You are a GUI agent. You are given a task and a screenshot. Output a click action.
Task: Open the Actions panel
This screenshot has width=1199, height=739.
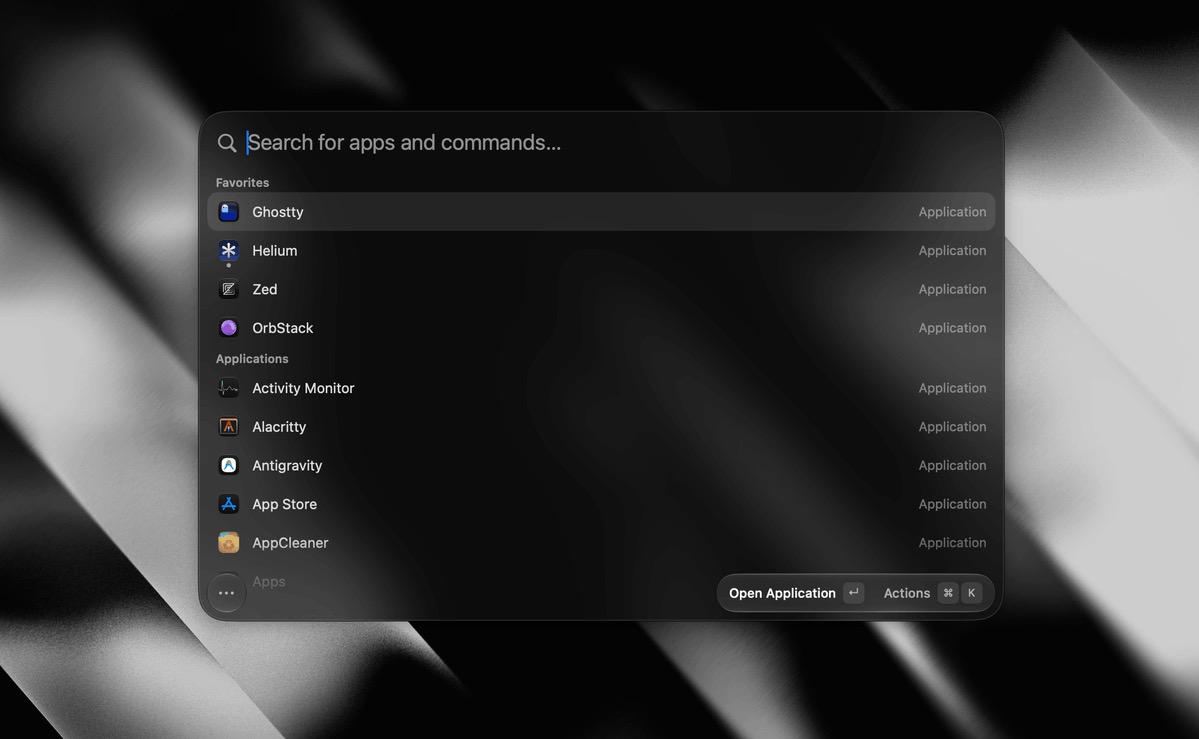pyautogui.click(x=906, y=593)
